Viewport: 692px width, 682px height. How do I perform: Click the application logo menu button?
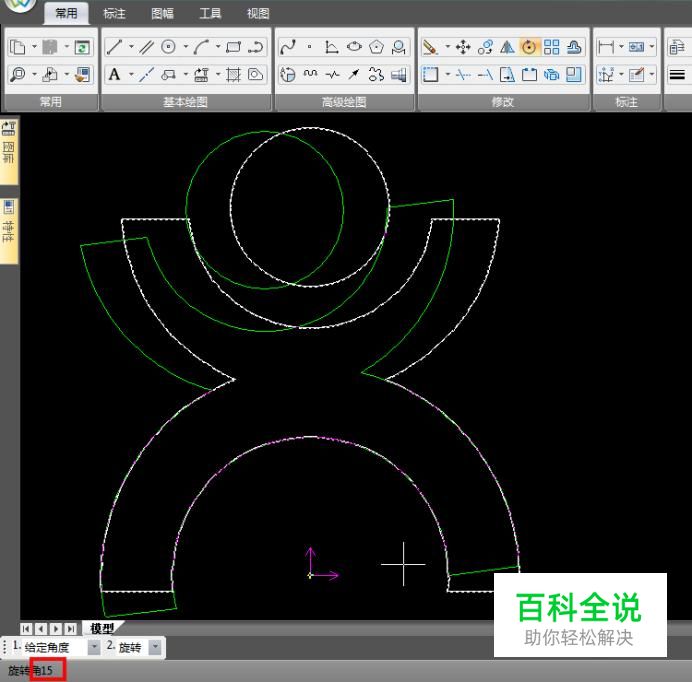18,5
